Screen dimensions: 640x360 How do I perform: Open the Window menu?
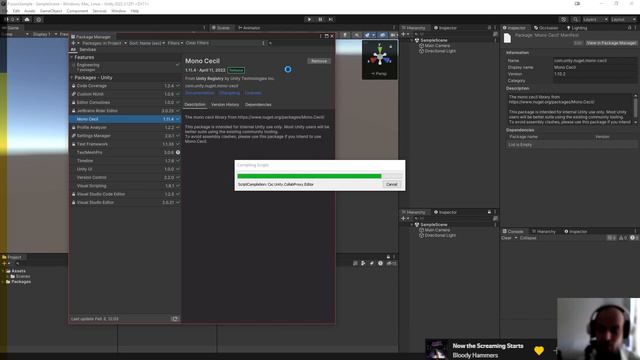118,11
